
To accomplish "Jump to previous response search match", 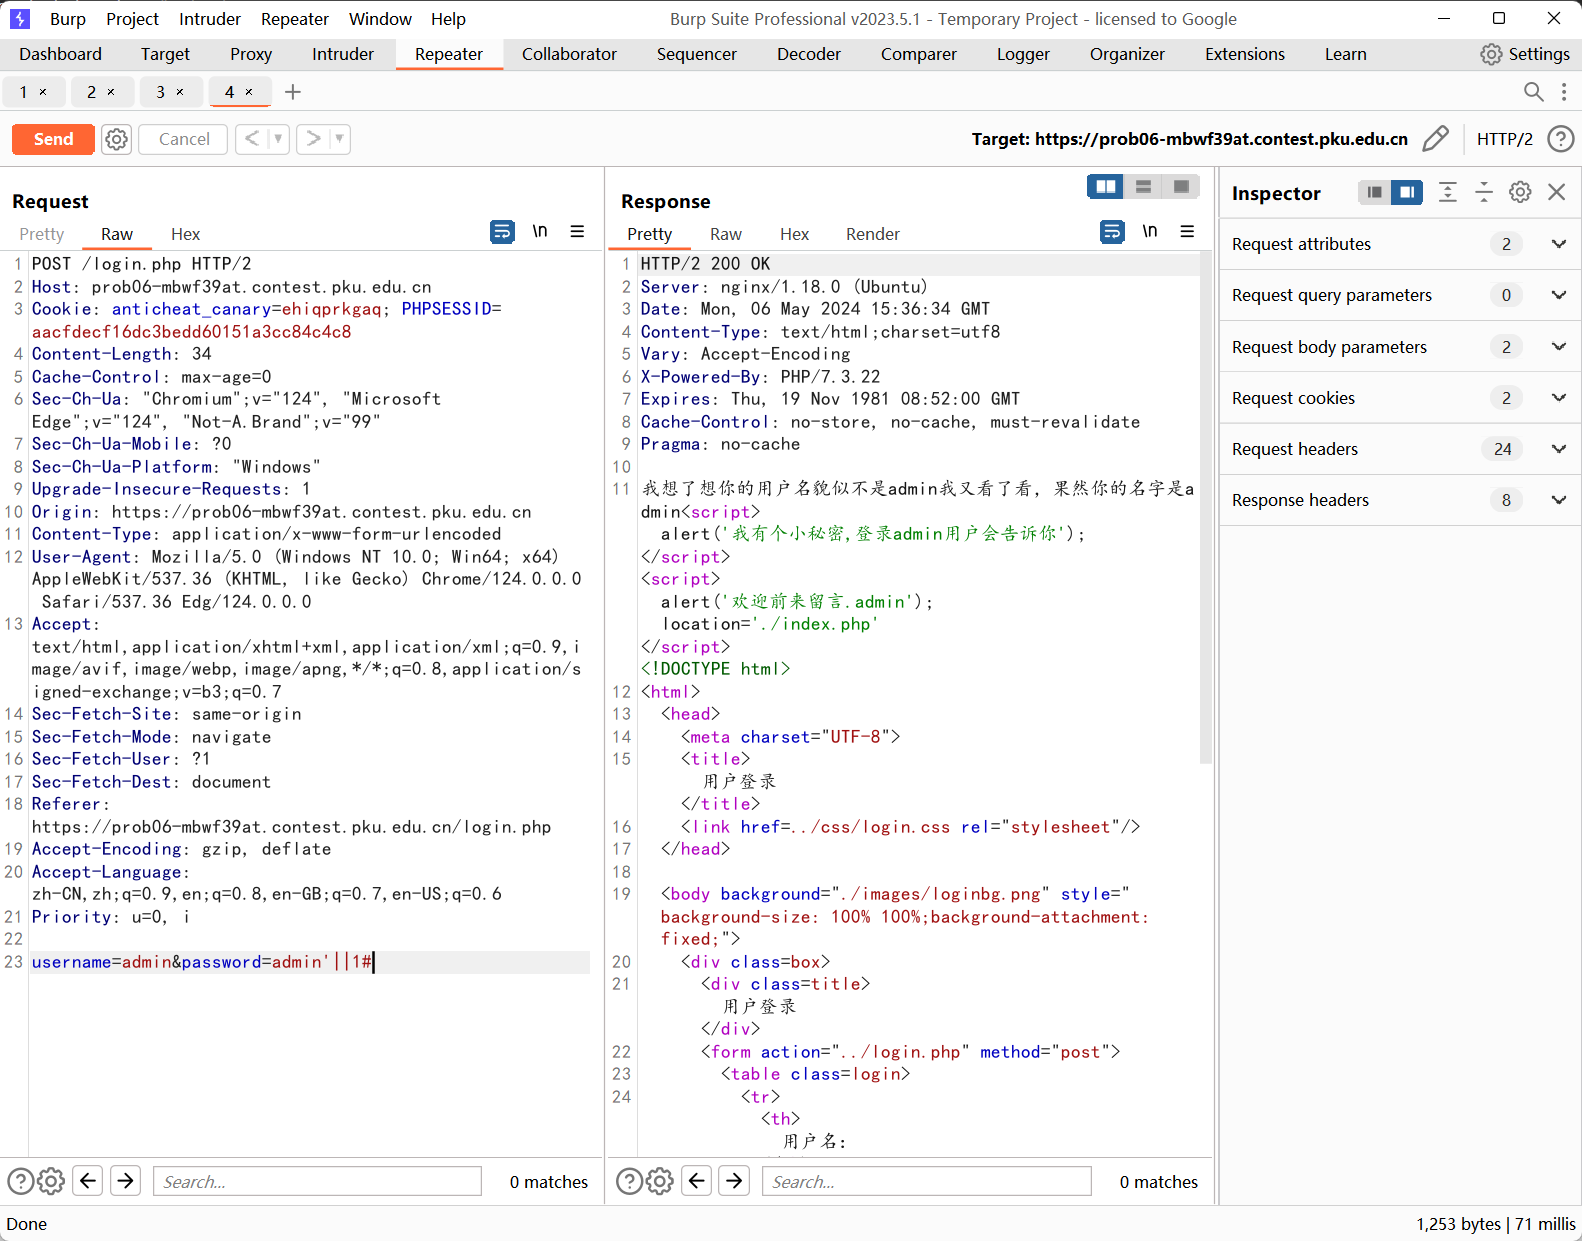I will point(697,1181).
